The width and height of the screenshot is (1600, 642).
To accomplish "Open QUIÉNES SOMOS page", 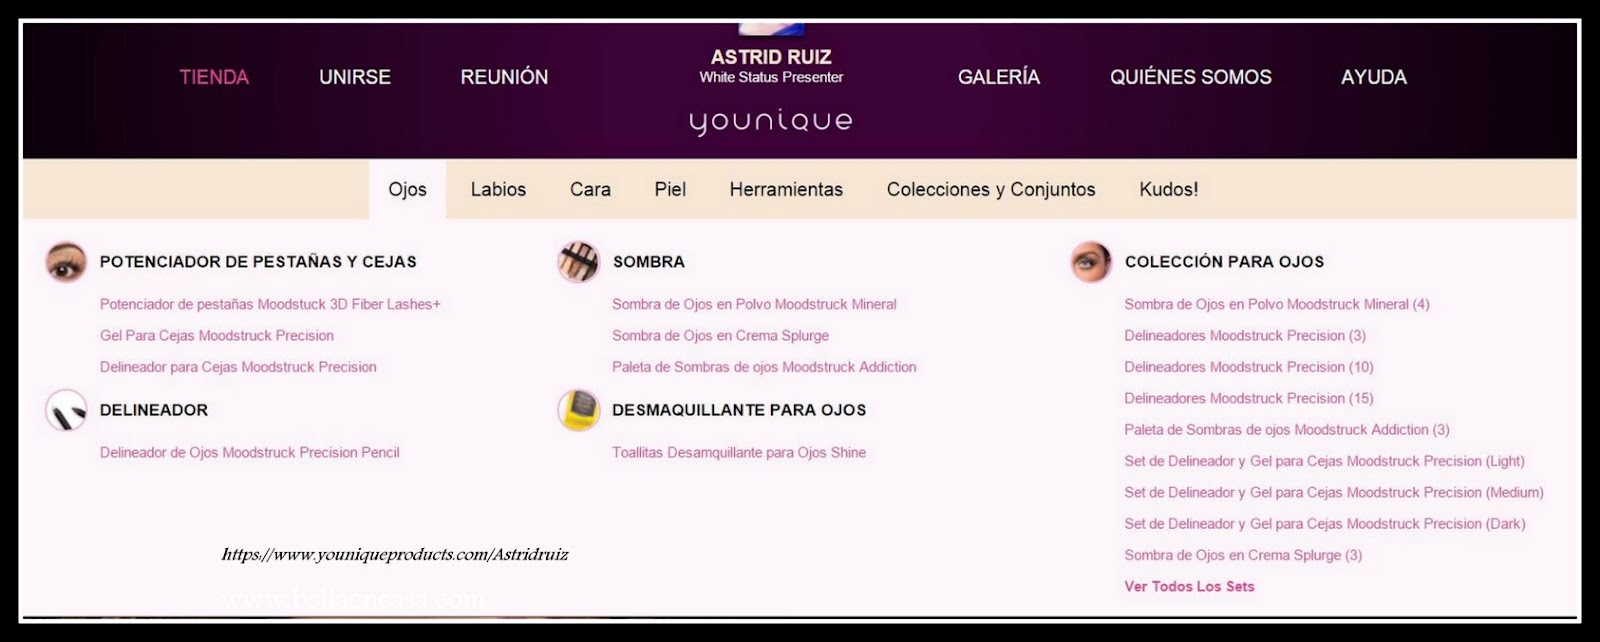I will (1191, 77).
